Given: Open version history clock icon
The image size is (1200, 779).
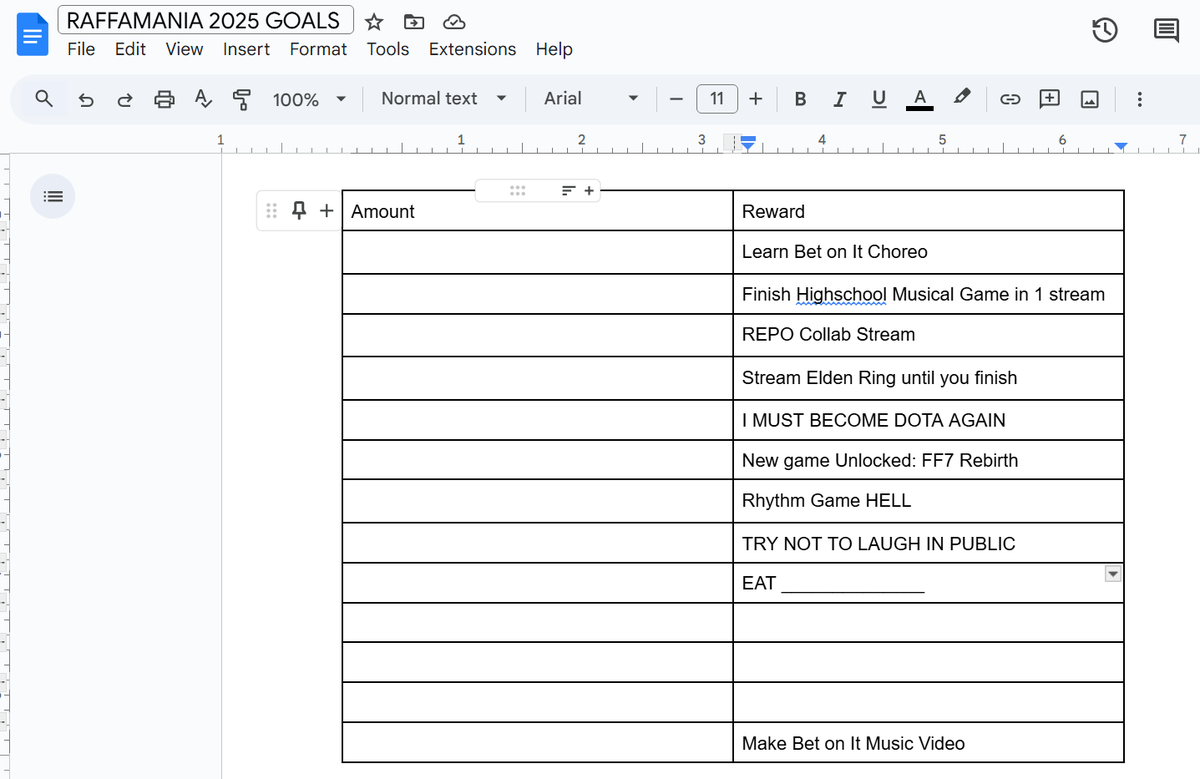Looking at the screenshot, I should pos(1104,31).
